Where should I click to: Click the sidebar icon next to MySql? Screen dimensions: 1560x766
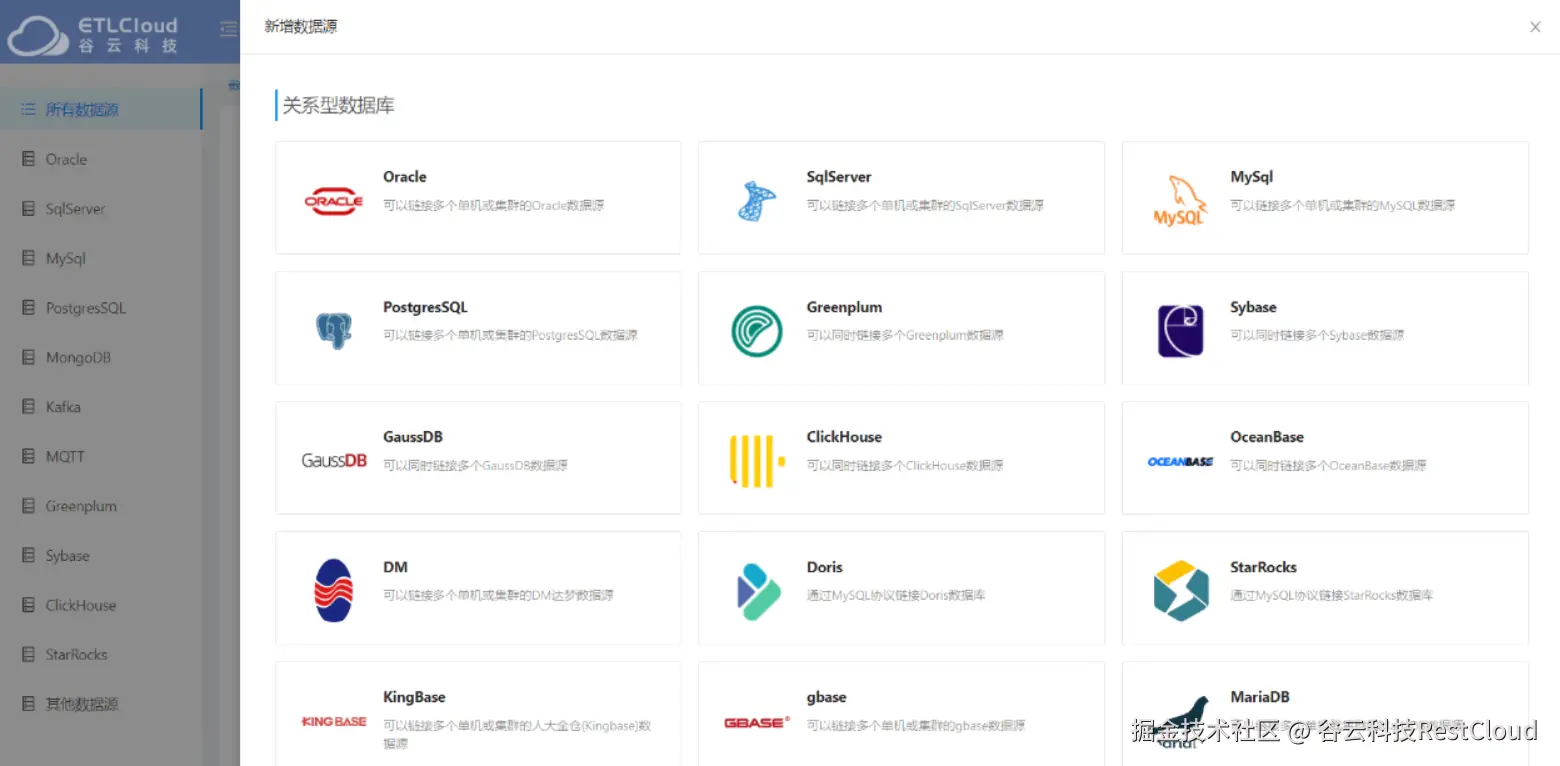coord(29,258)
